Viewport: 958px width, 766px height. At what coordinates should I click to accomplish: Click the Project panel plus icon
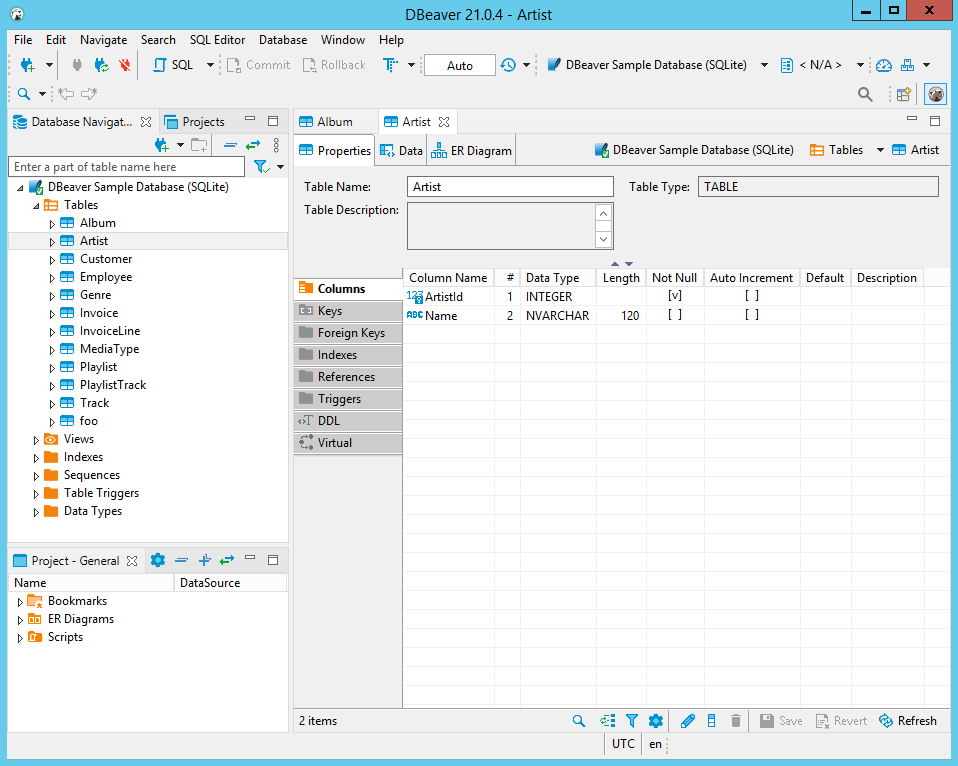tap(205, 560)
